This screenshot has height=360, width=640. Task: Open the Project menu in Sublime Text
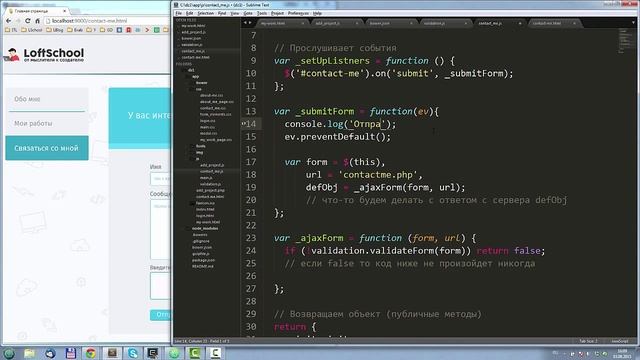[277, 13]
